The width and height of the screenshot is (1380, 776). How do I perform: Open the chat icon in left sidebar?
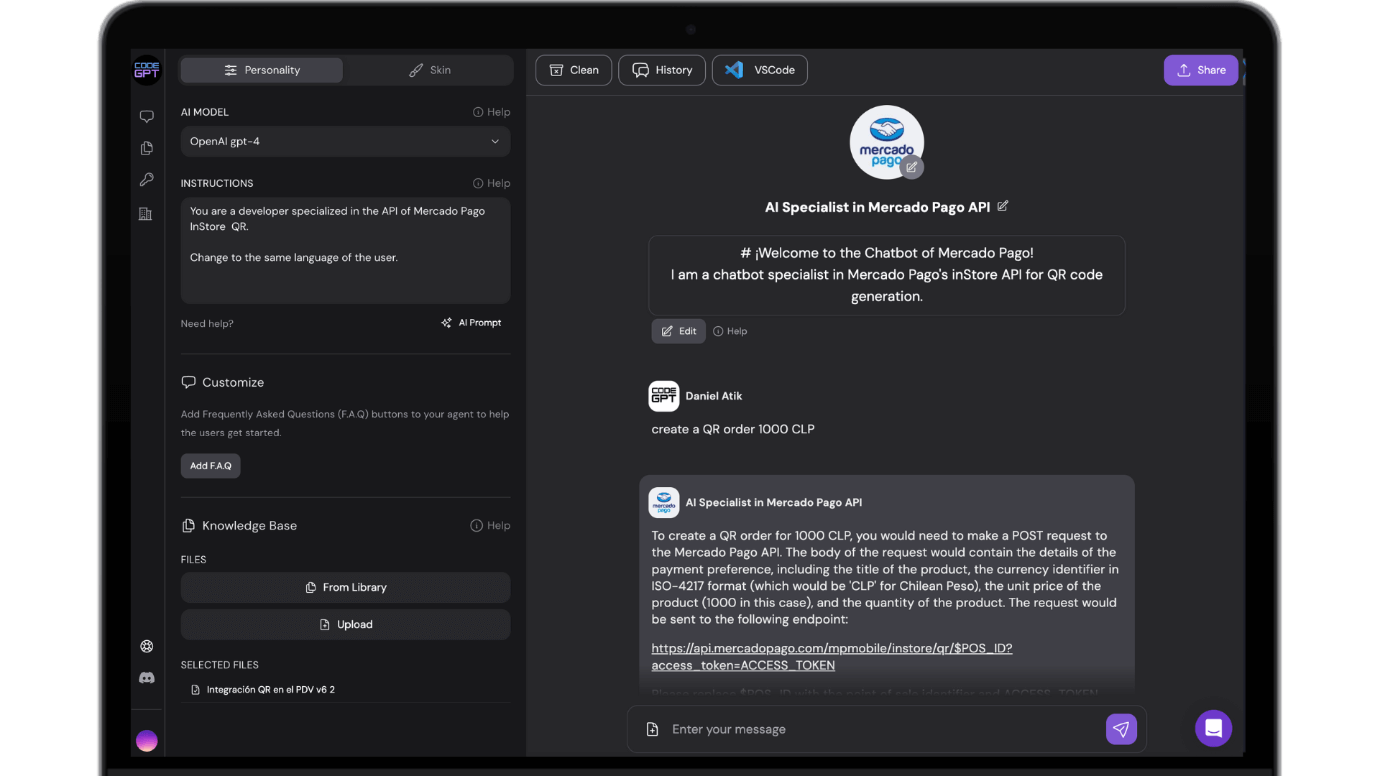147,117
